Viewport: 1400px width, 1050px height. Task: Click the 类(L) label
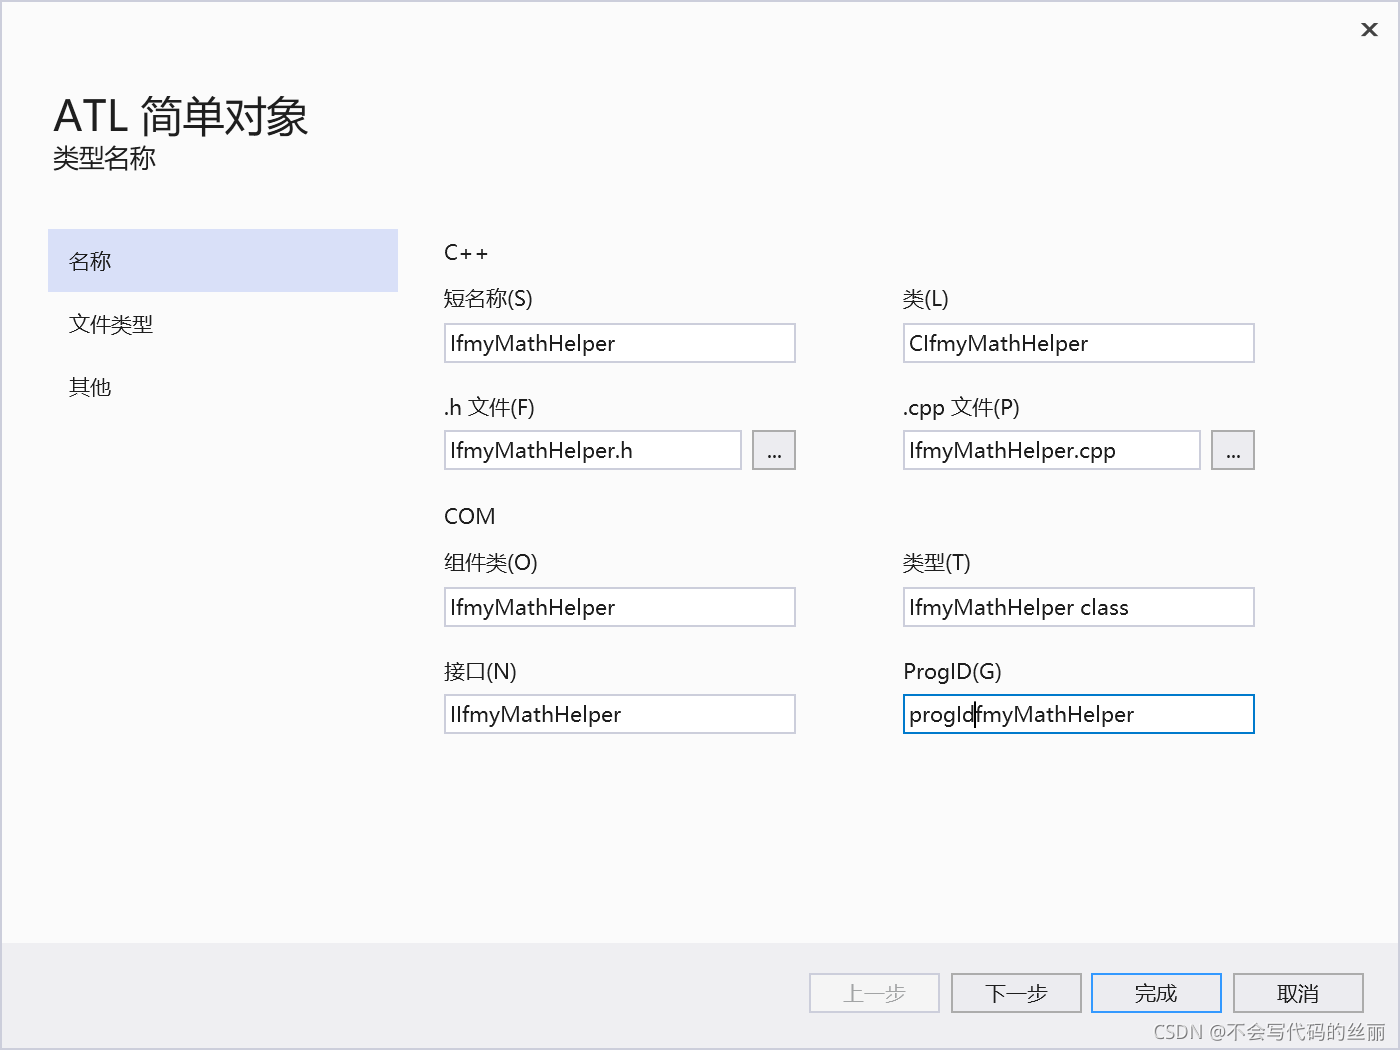click(x=925, y=298)
